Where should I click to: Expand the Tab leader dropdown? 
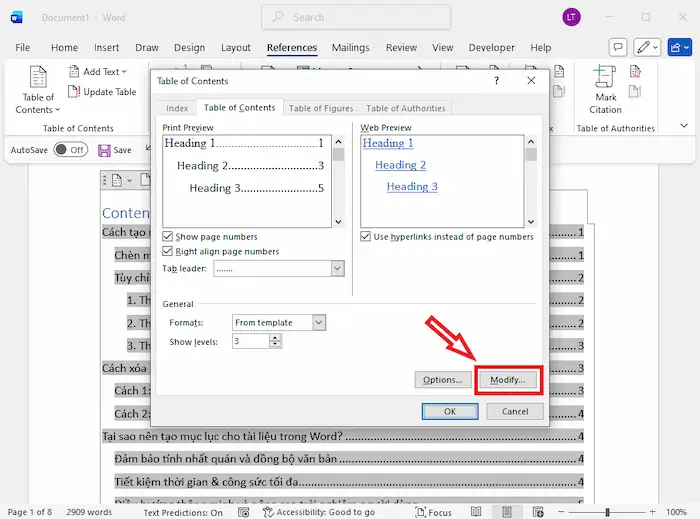tap(337, 269)
